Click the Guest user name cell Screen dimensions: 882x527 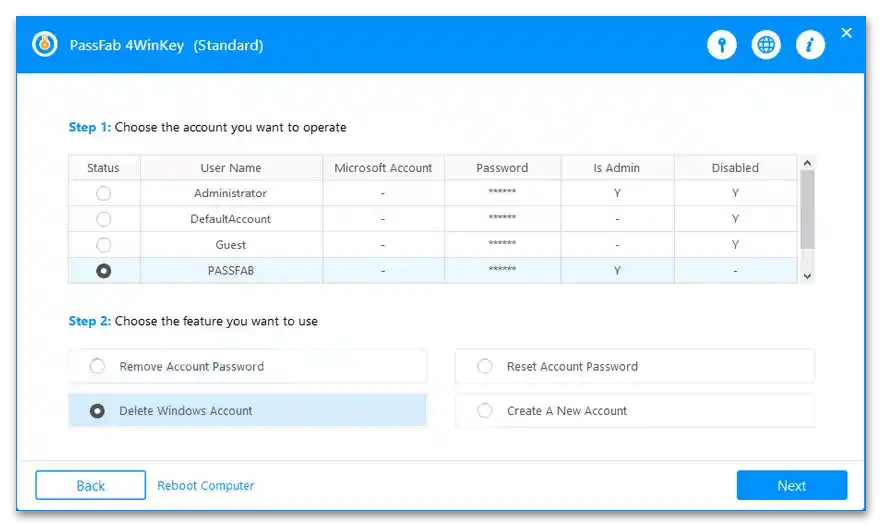[x=231, y=245]
